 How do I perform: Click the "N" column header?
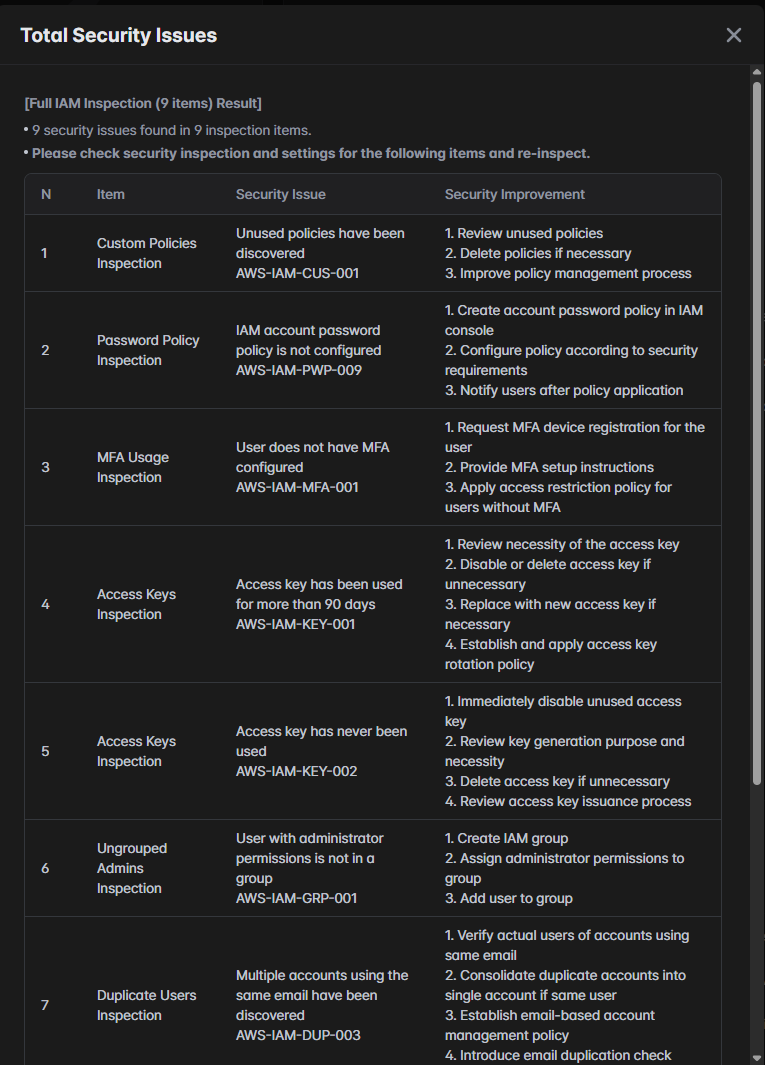46,194
